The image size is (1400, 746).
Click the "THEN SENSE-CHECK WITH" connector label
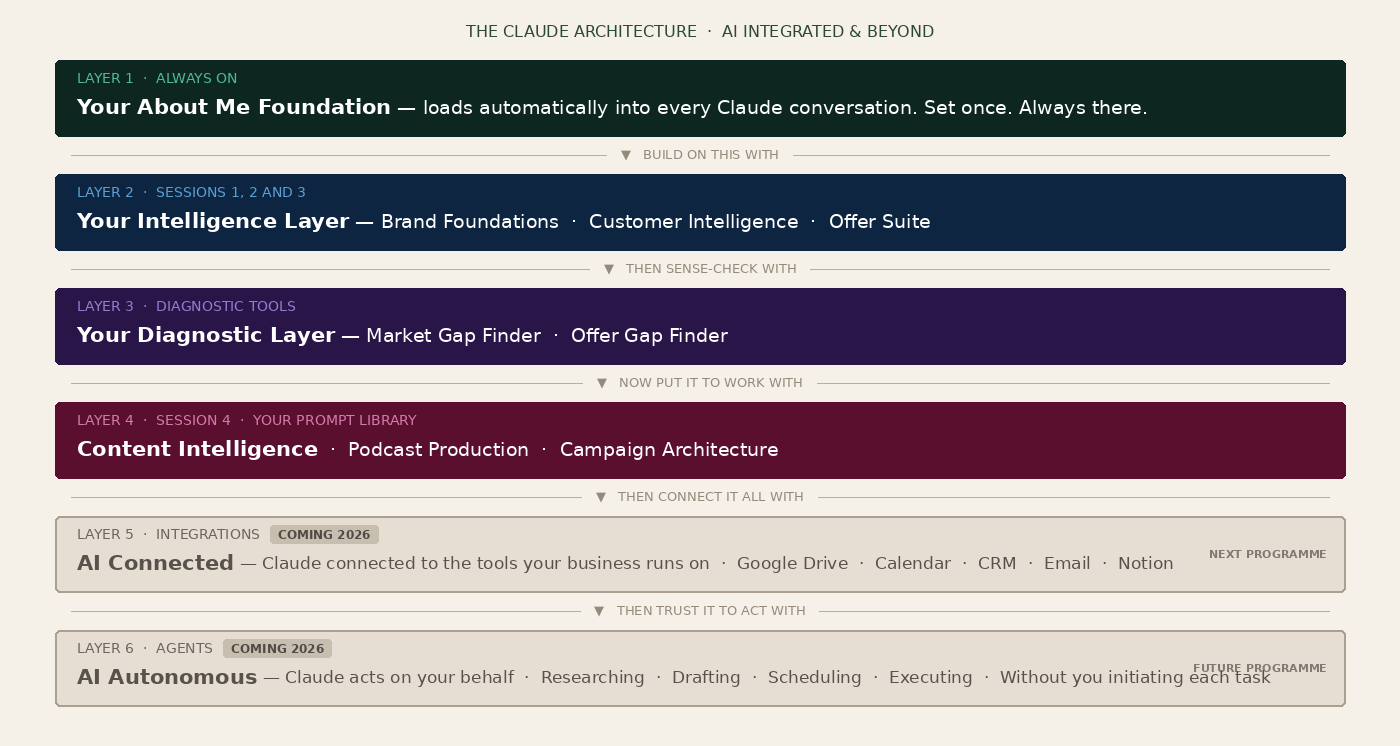pyautogui.click(x=711, y=269)
